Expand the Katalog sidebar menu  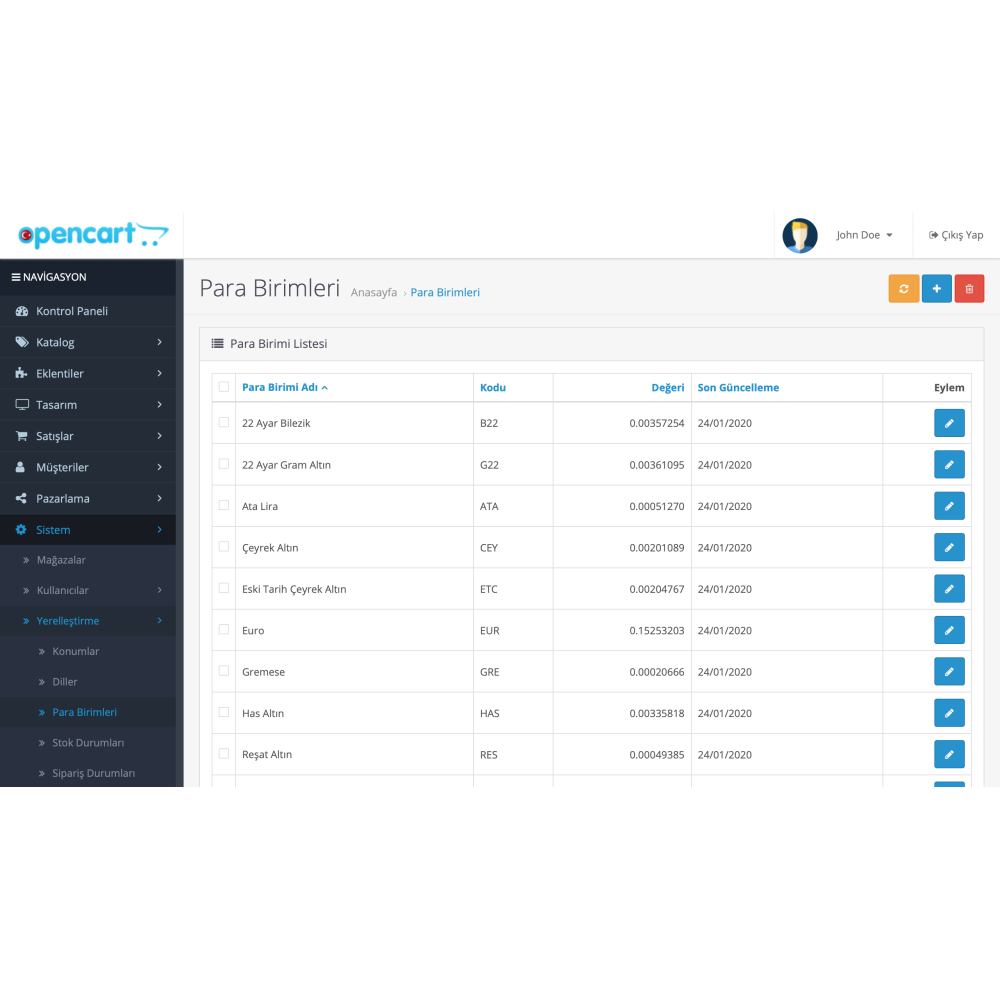tap(60, 342)
